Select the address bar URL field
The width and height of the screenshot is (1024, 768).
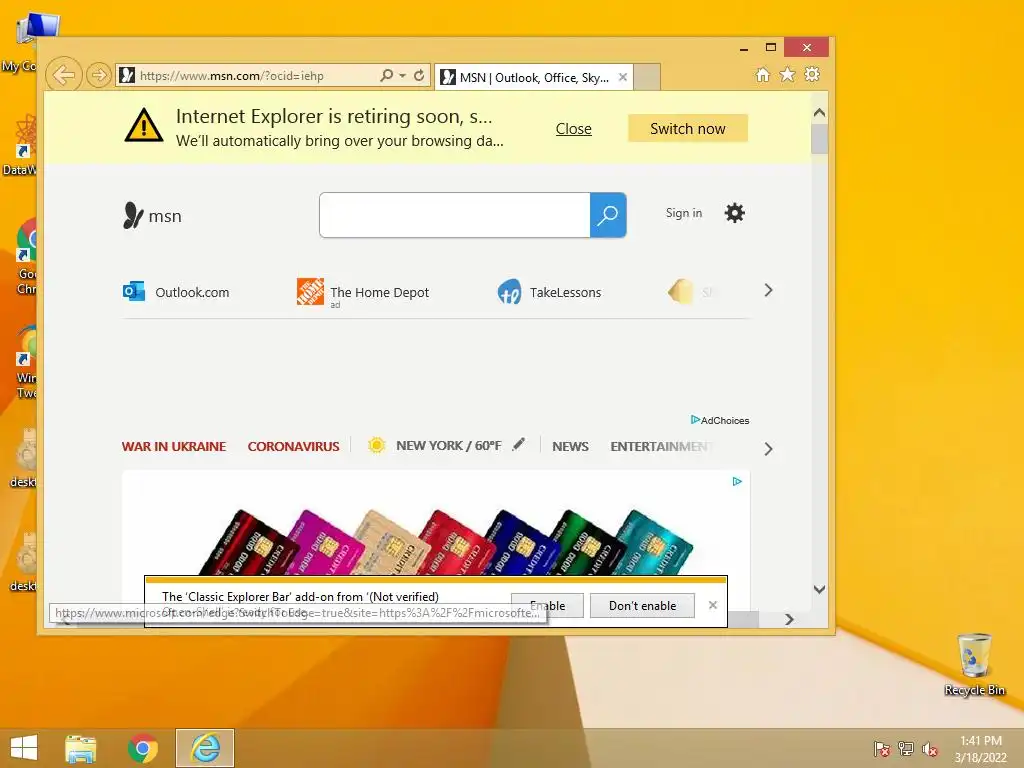(248, 75)
